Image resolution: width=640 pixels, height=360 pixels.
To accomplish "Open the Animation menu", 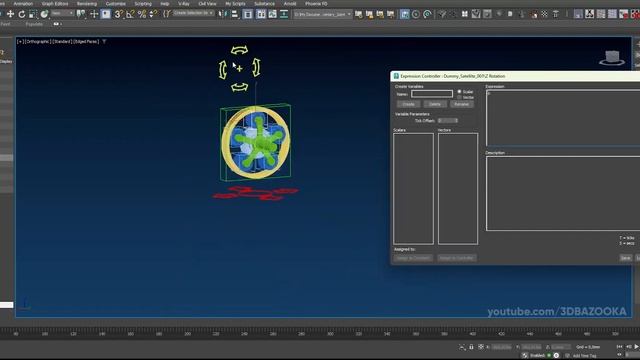I will click(23, 4).
